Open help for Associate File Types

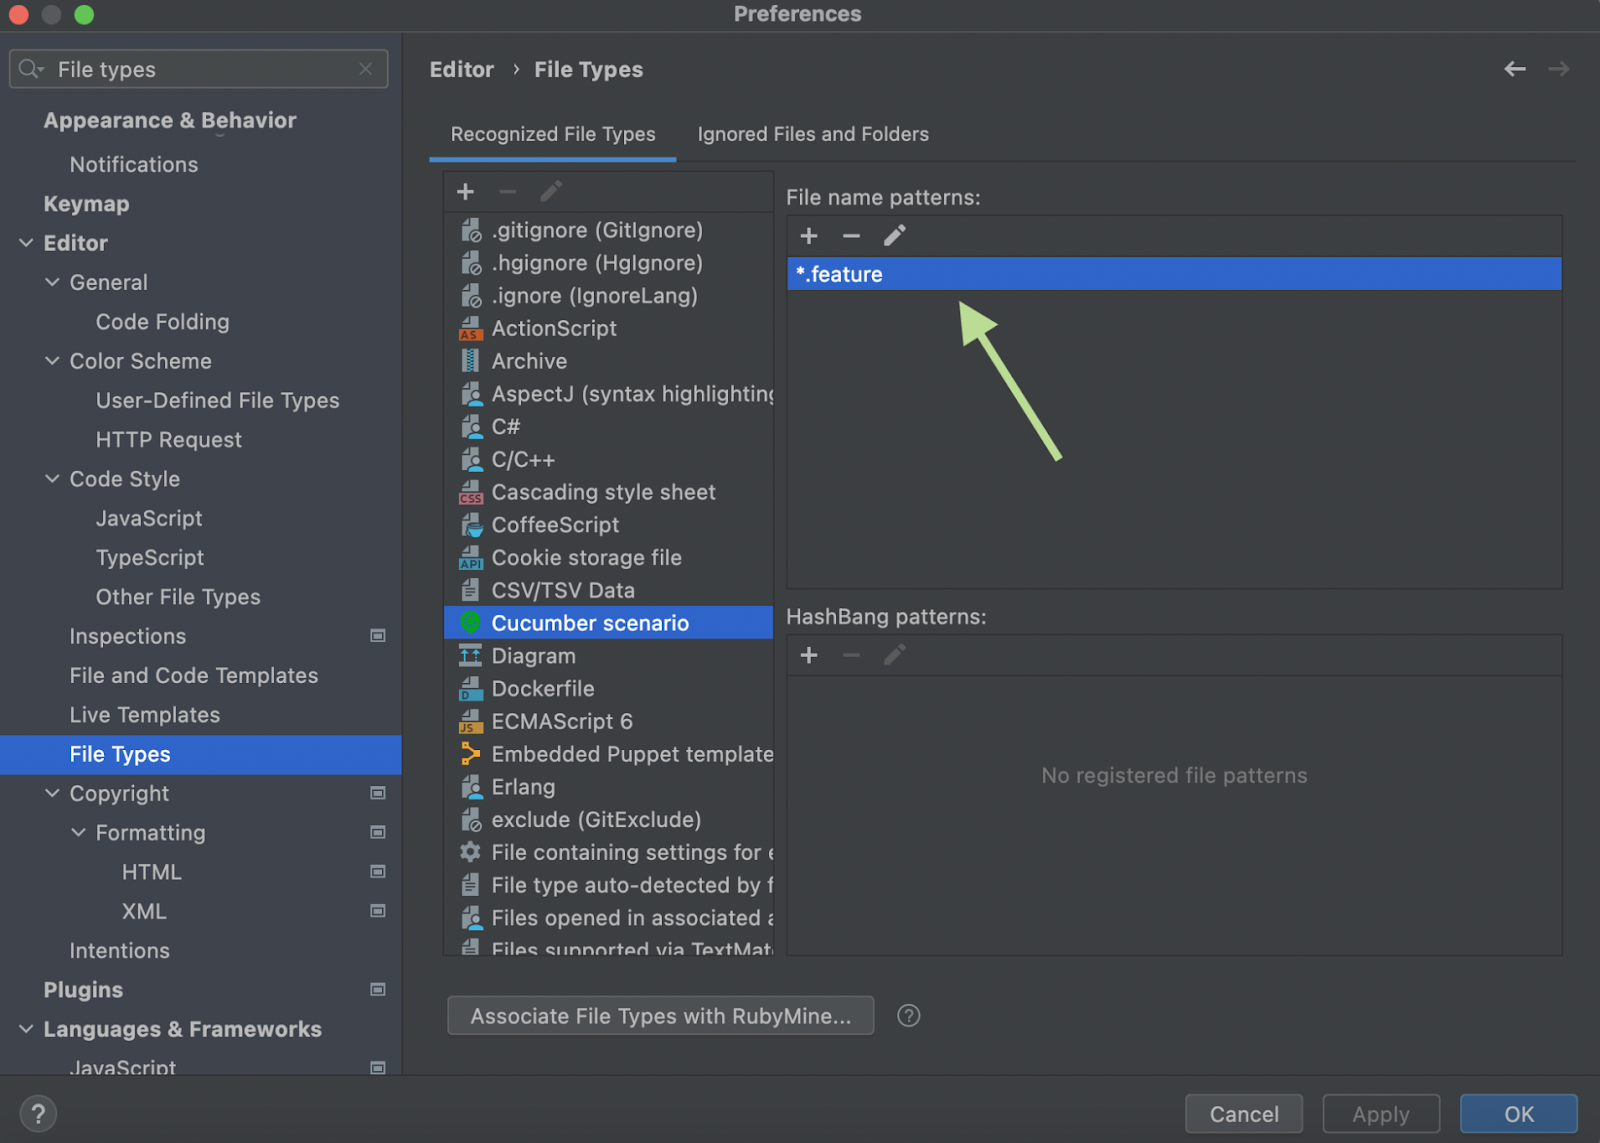[x=908, y=1016]
